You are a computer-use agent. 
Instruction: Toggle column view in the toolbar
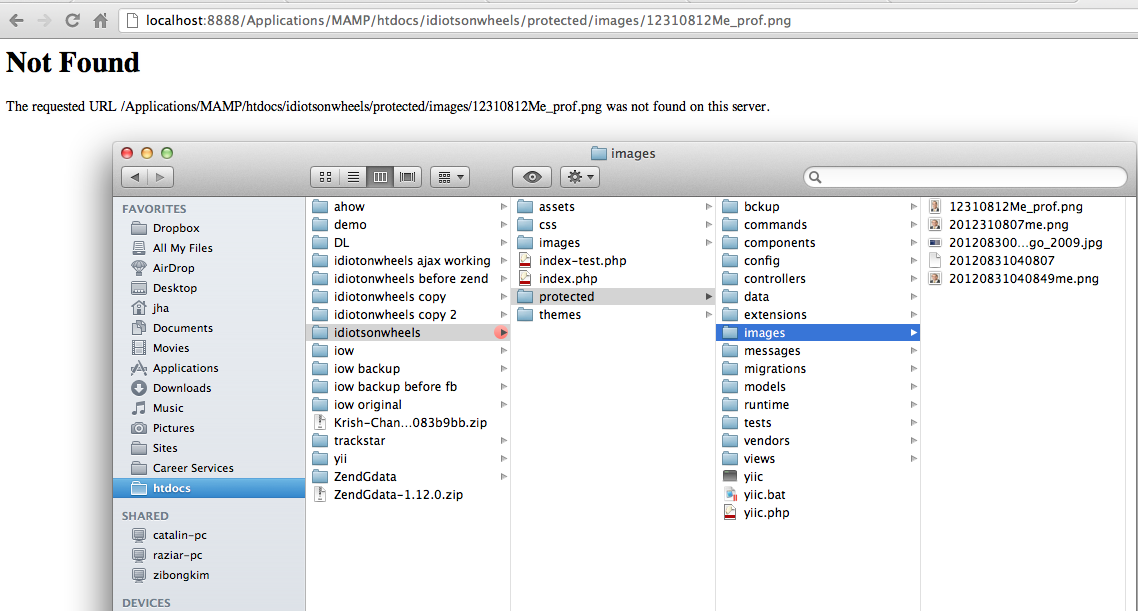380,176
